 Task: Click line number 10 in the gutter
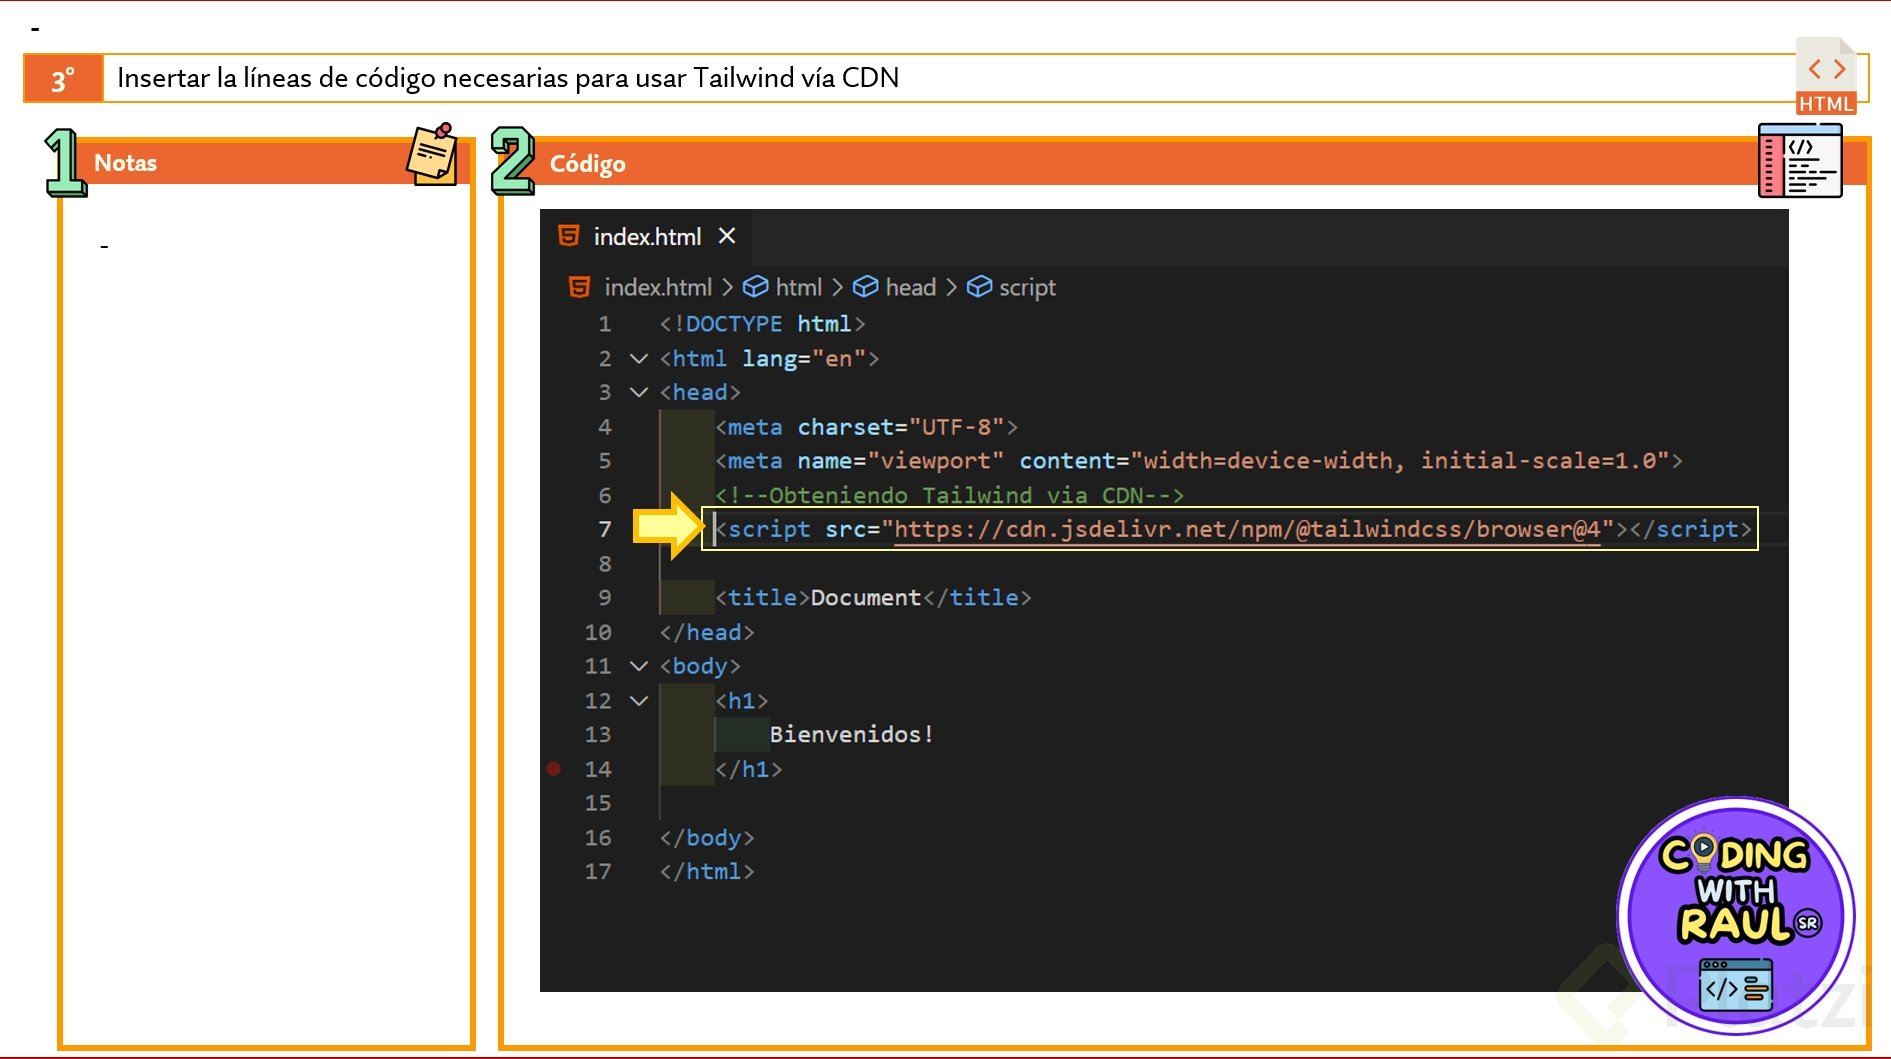(x=598, y=632)
